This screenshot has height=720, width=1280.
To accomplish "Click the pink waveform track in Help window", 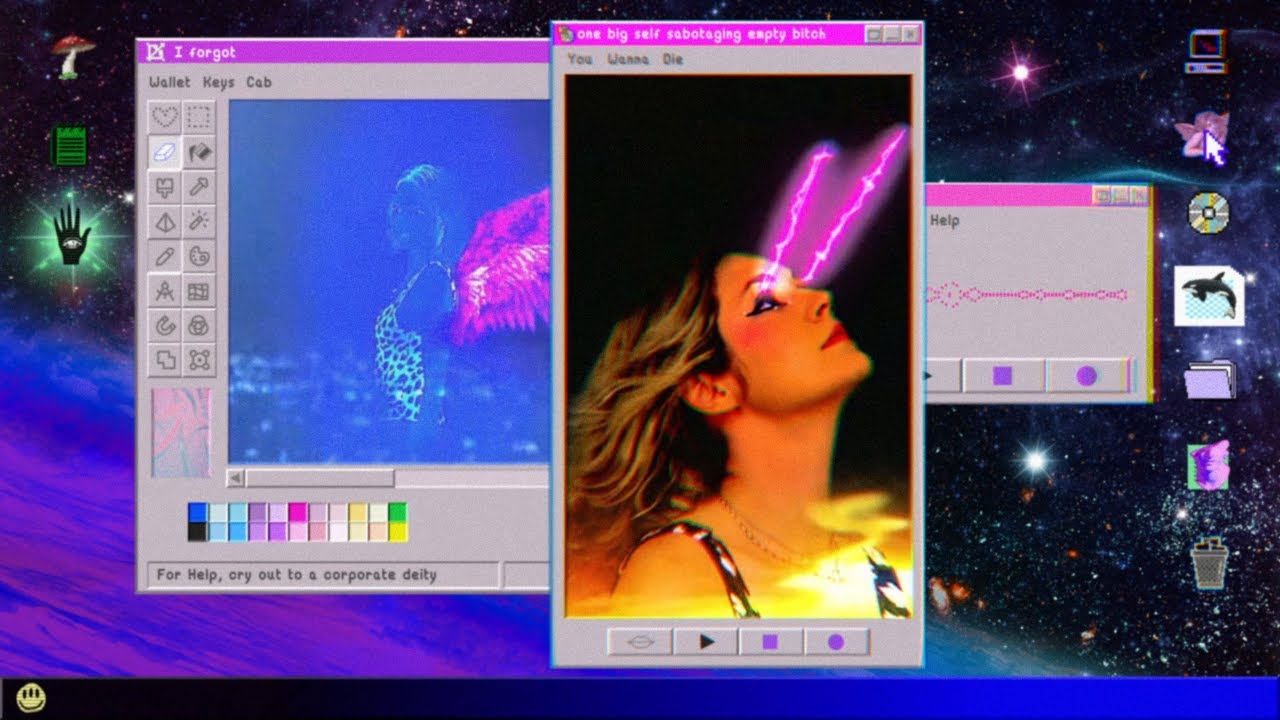I will pyautogui.click(x=1027, y=295).
